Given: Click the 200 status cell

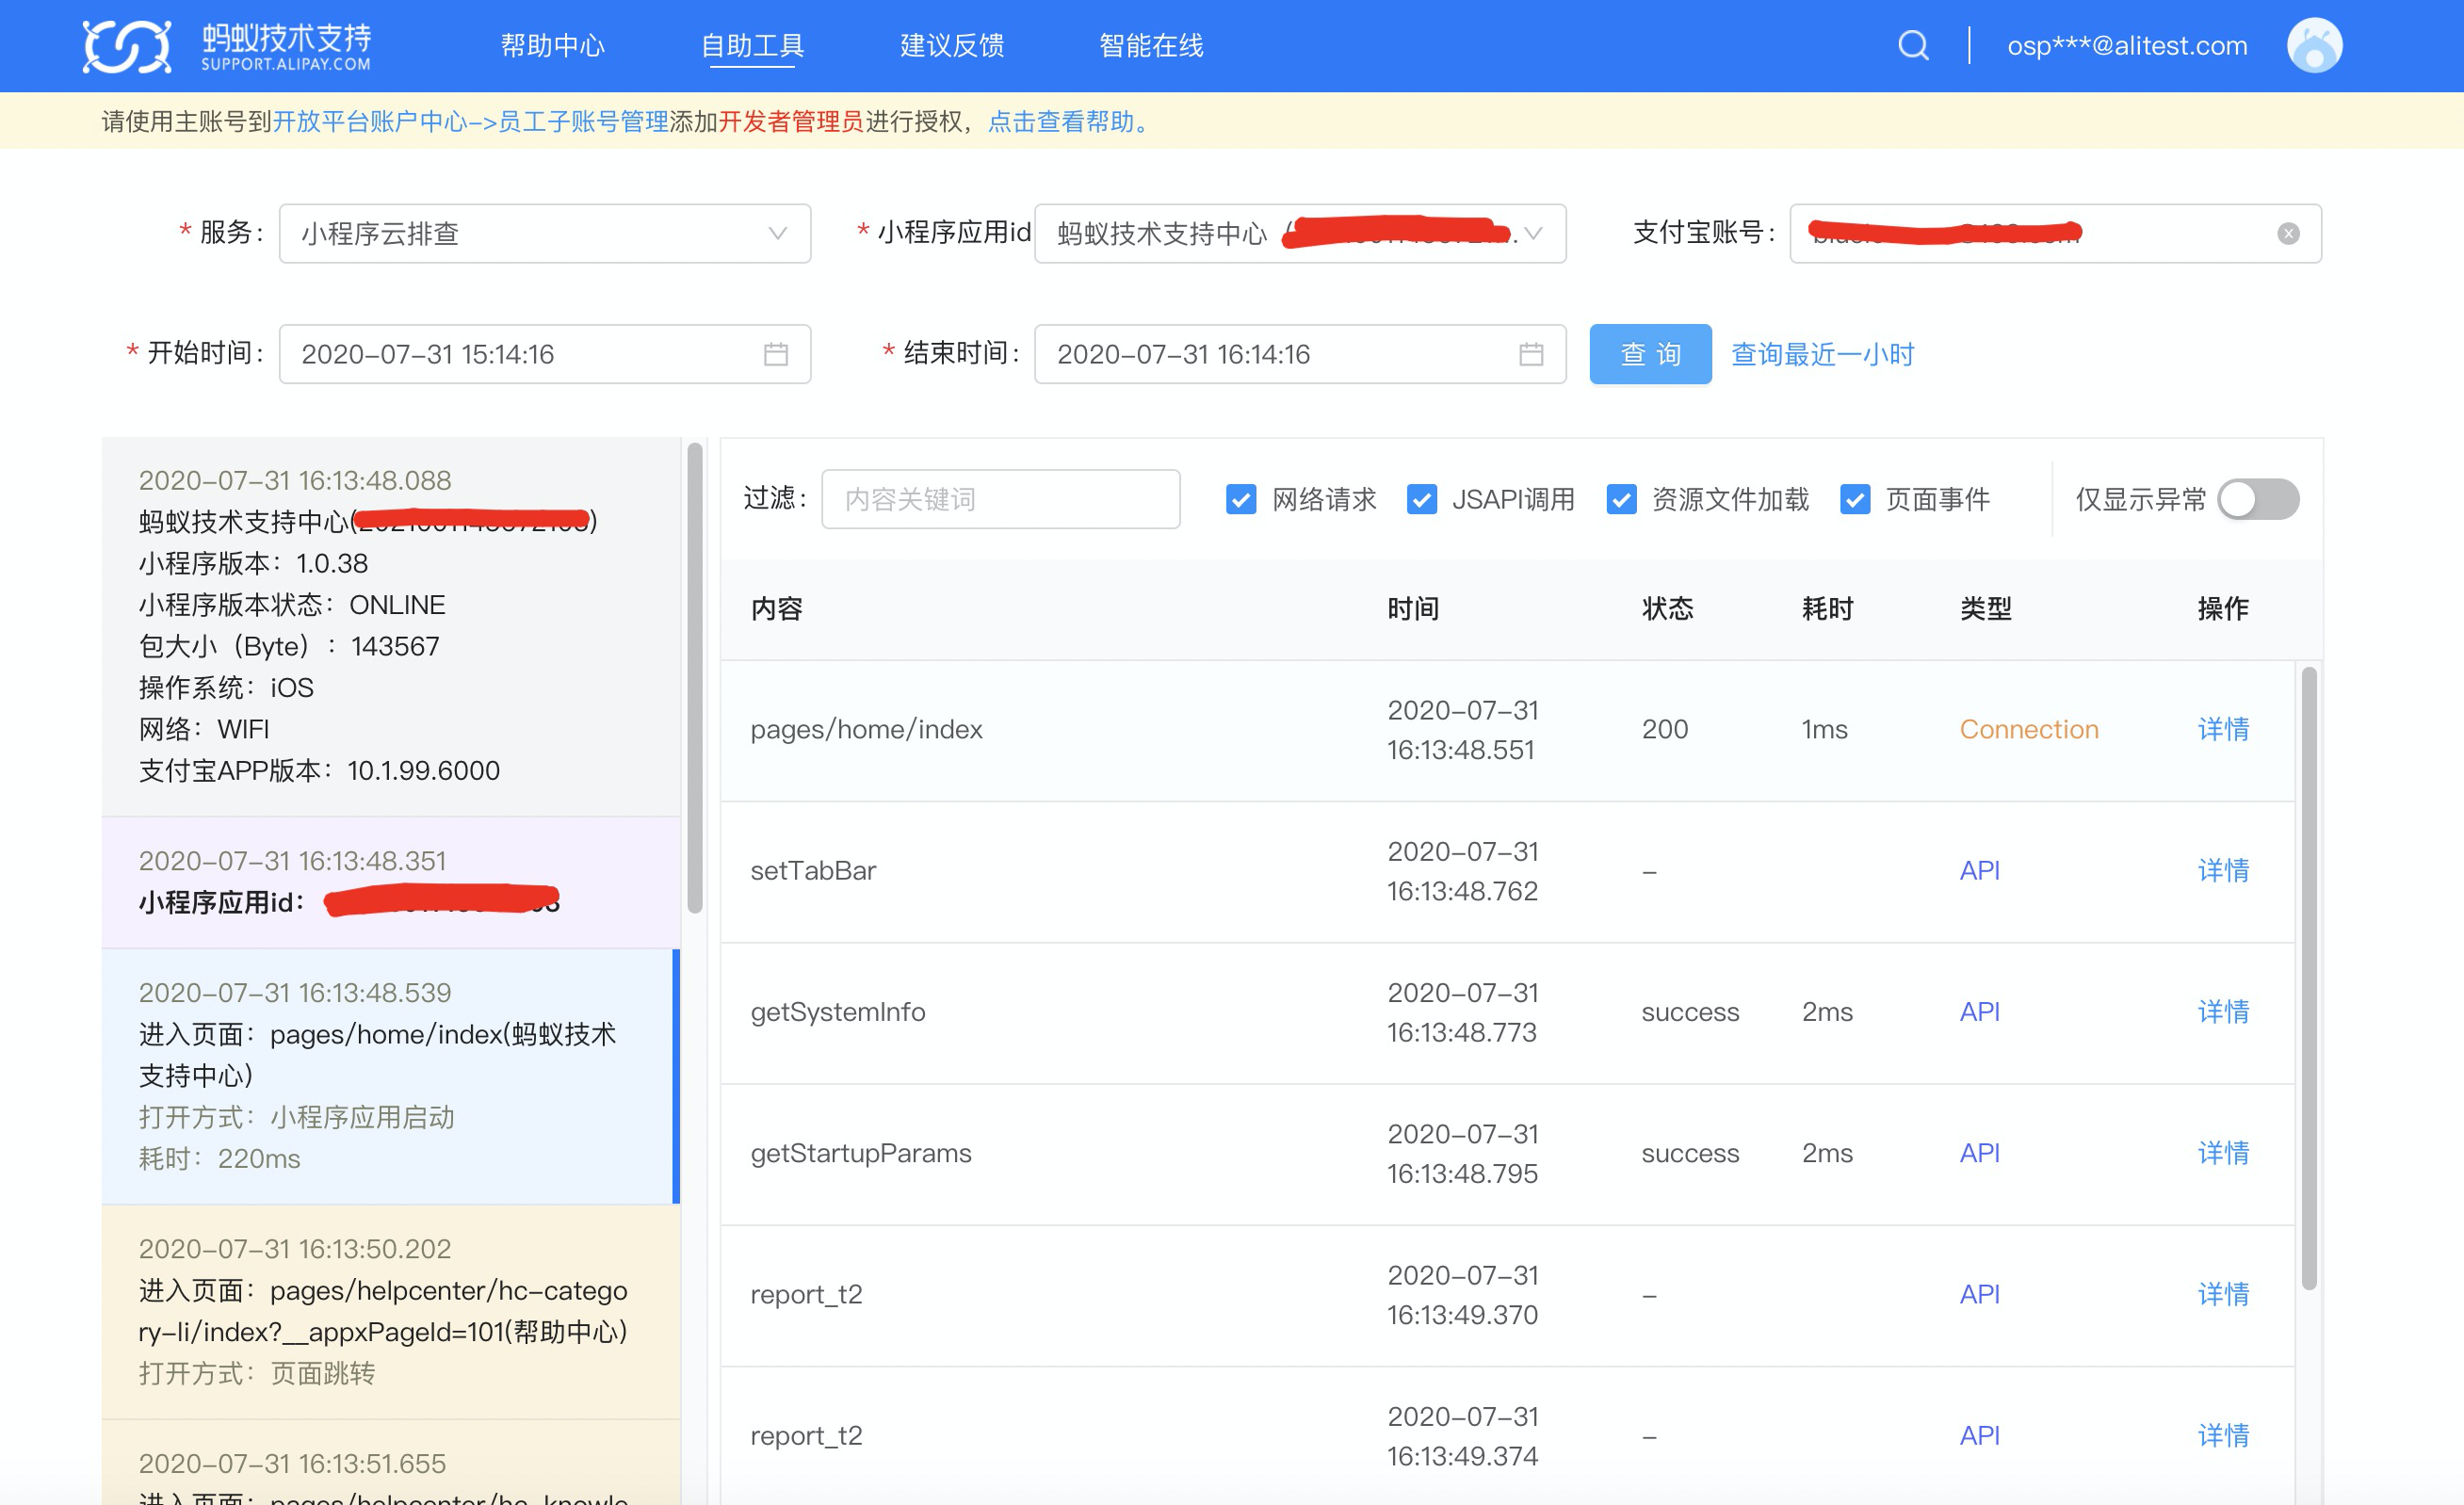Looking at the screenshot, I should point(1665,729).
